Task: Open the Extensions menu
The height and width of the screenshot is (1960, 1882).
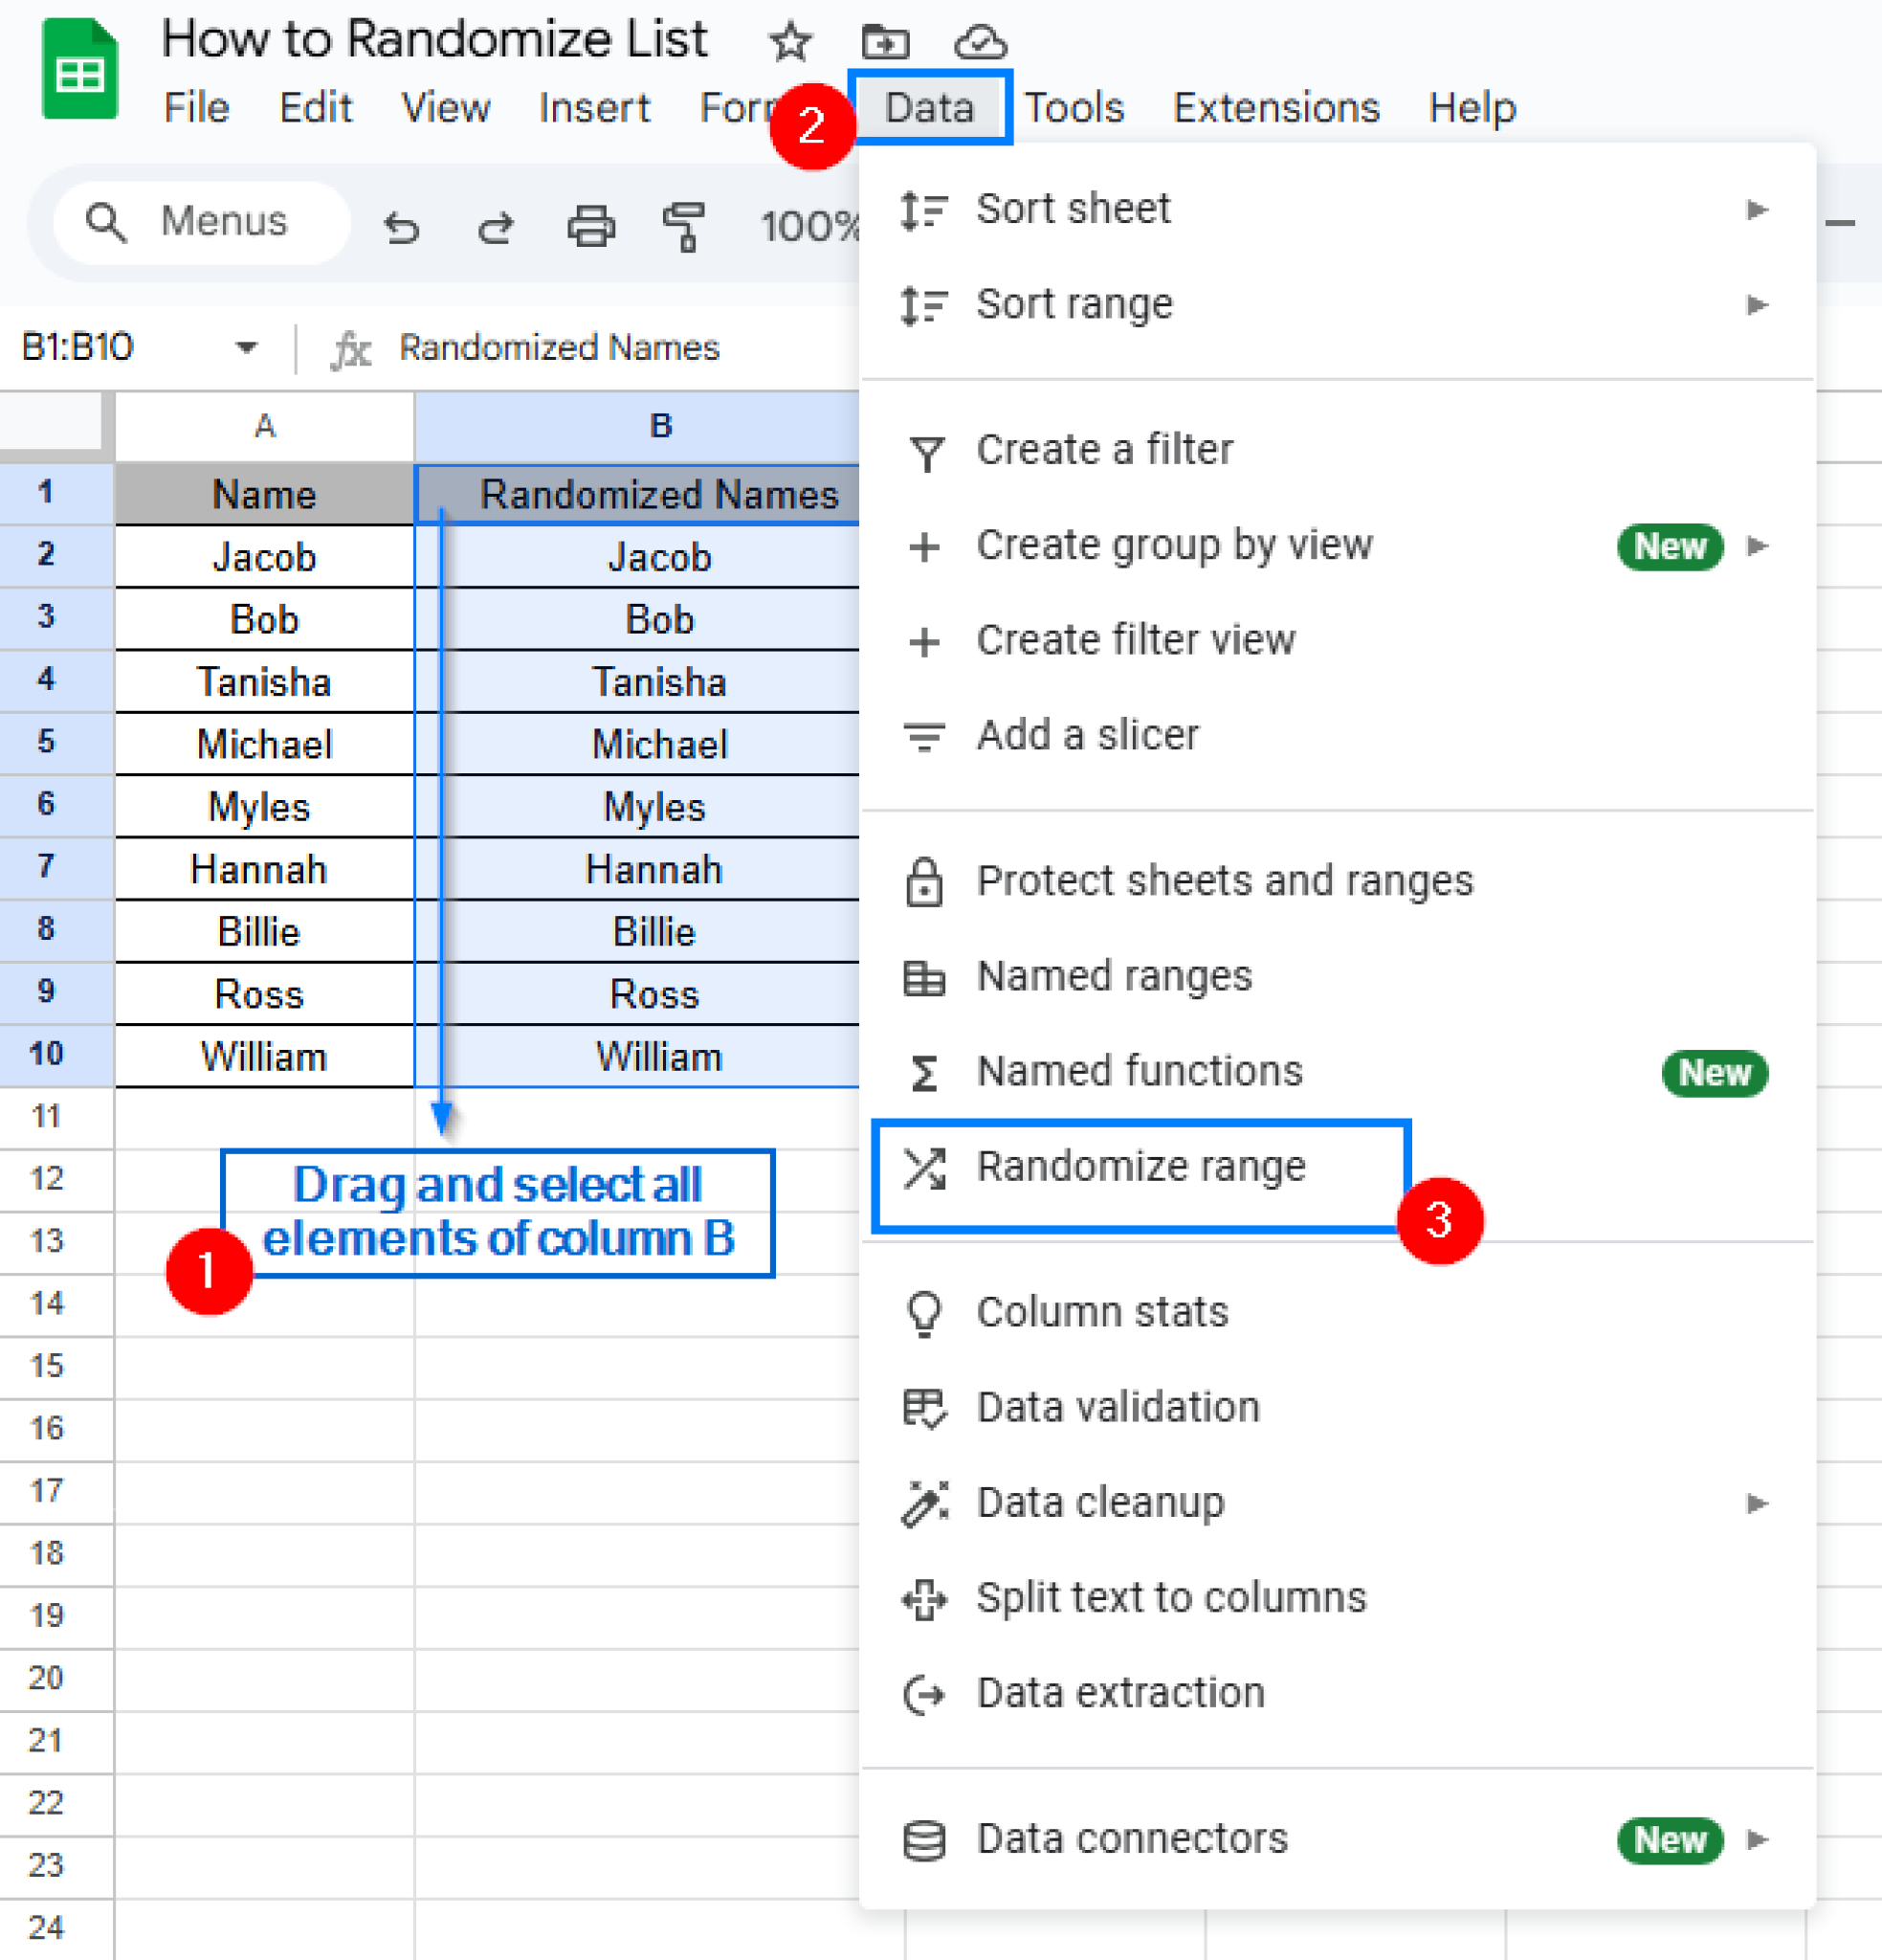Action: point(1276,107)
